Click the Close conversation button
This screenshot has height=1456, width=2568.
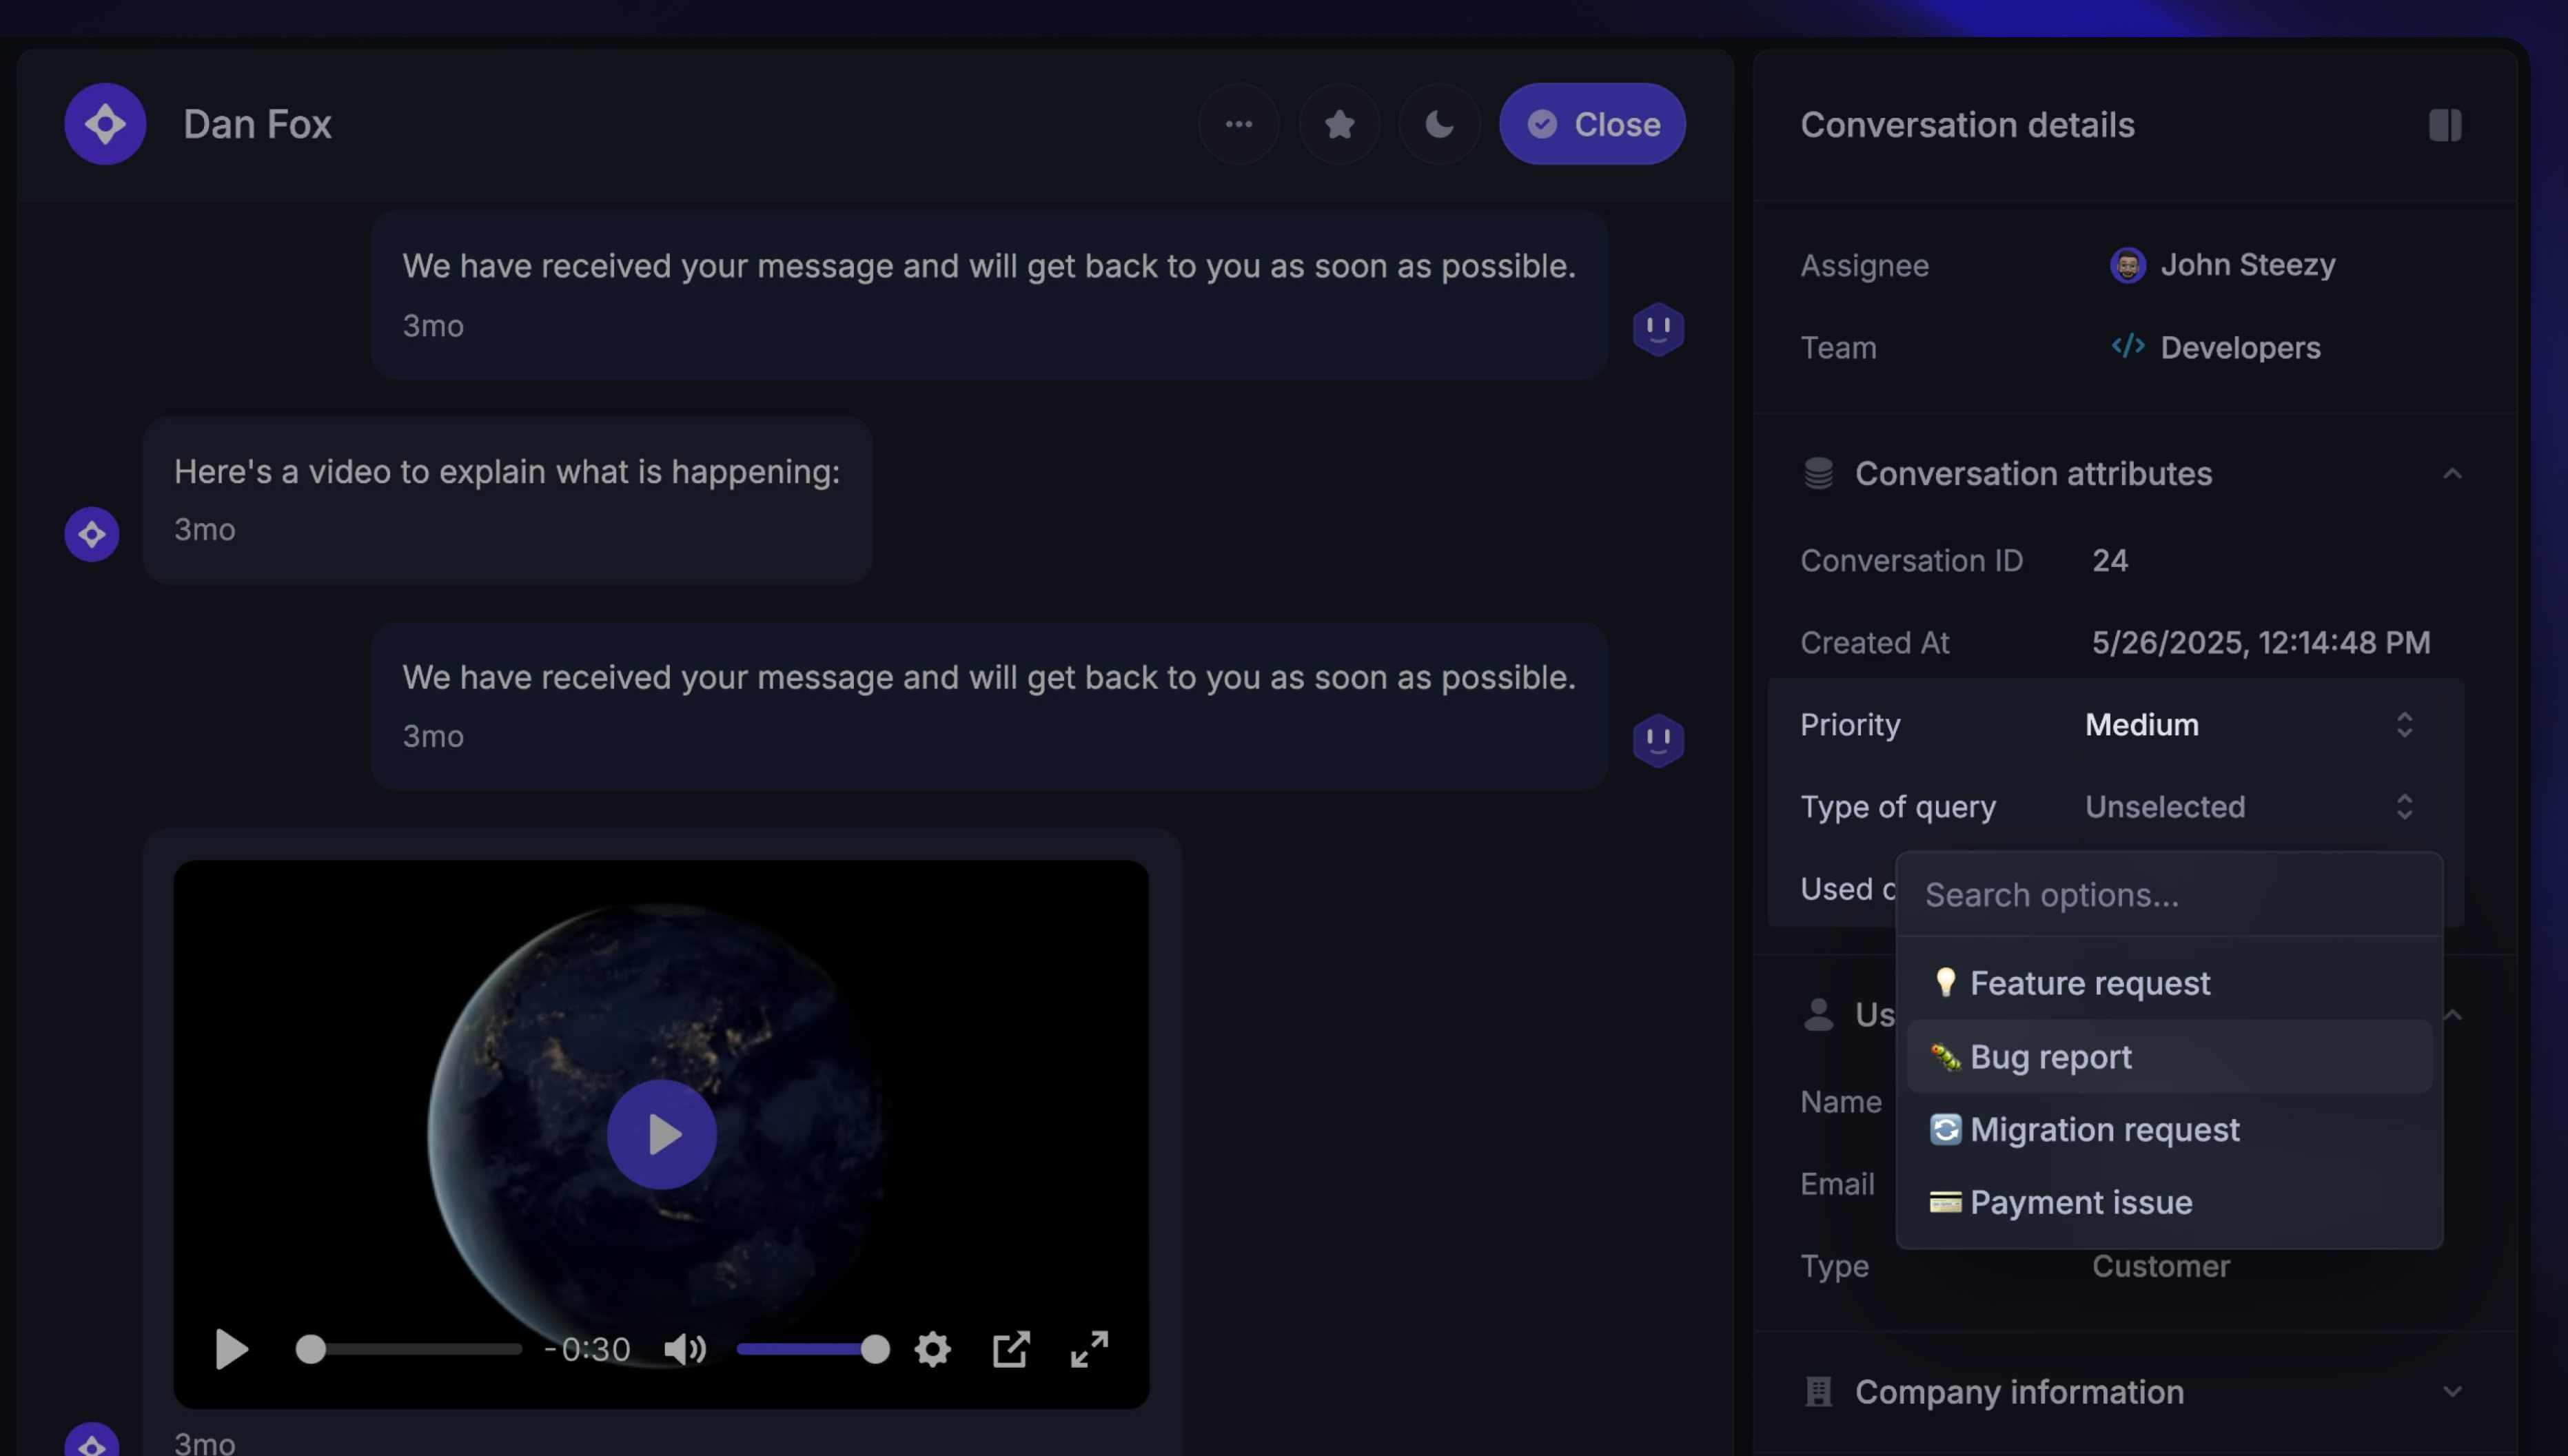point(1592,124)
